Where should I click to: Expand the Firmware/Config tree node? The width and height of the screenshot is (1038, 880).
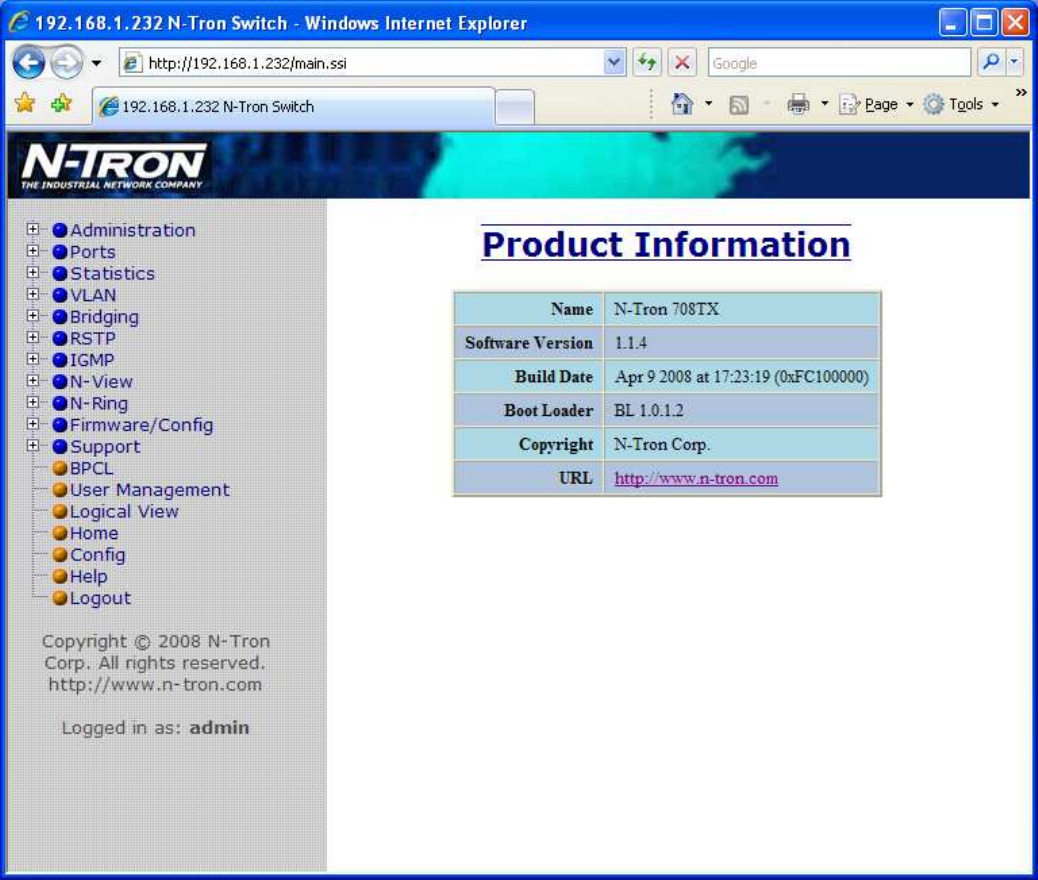pos(32,424)
